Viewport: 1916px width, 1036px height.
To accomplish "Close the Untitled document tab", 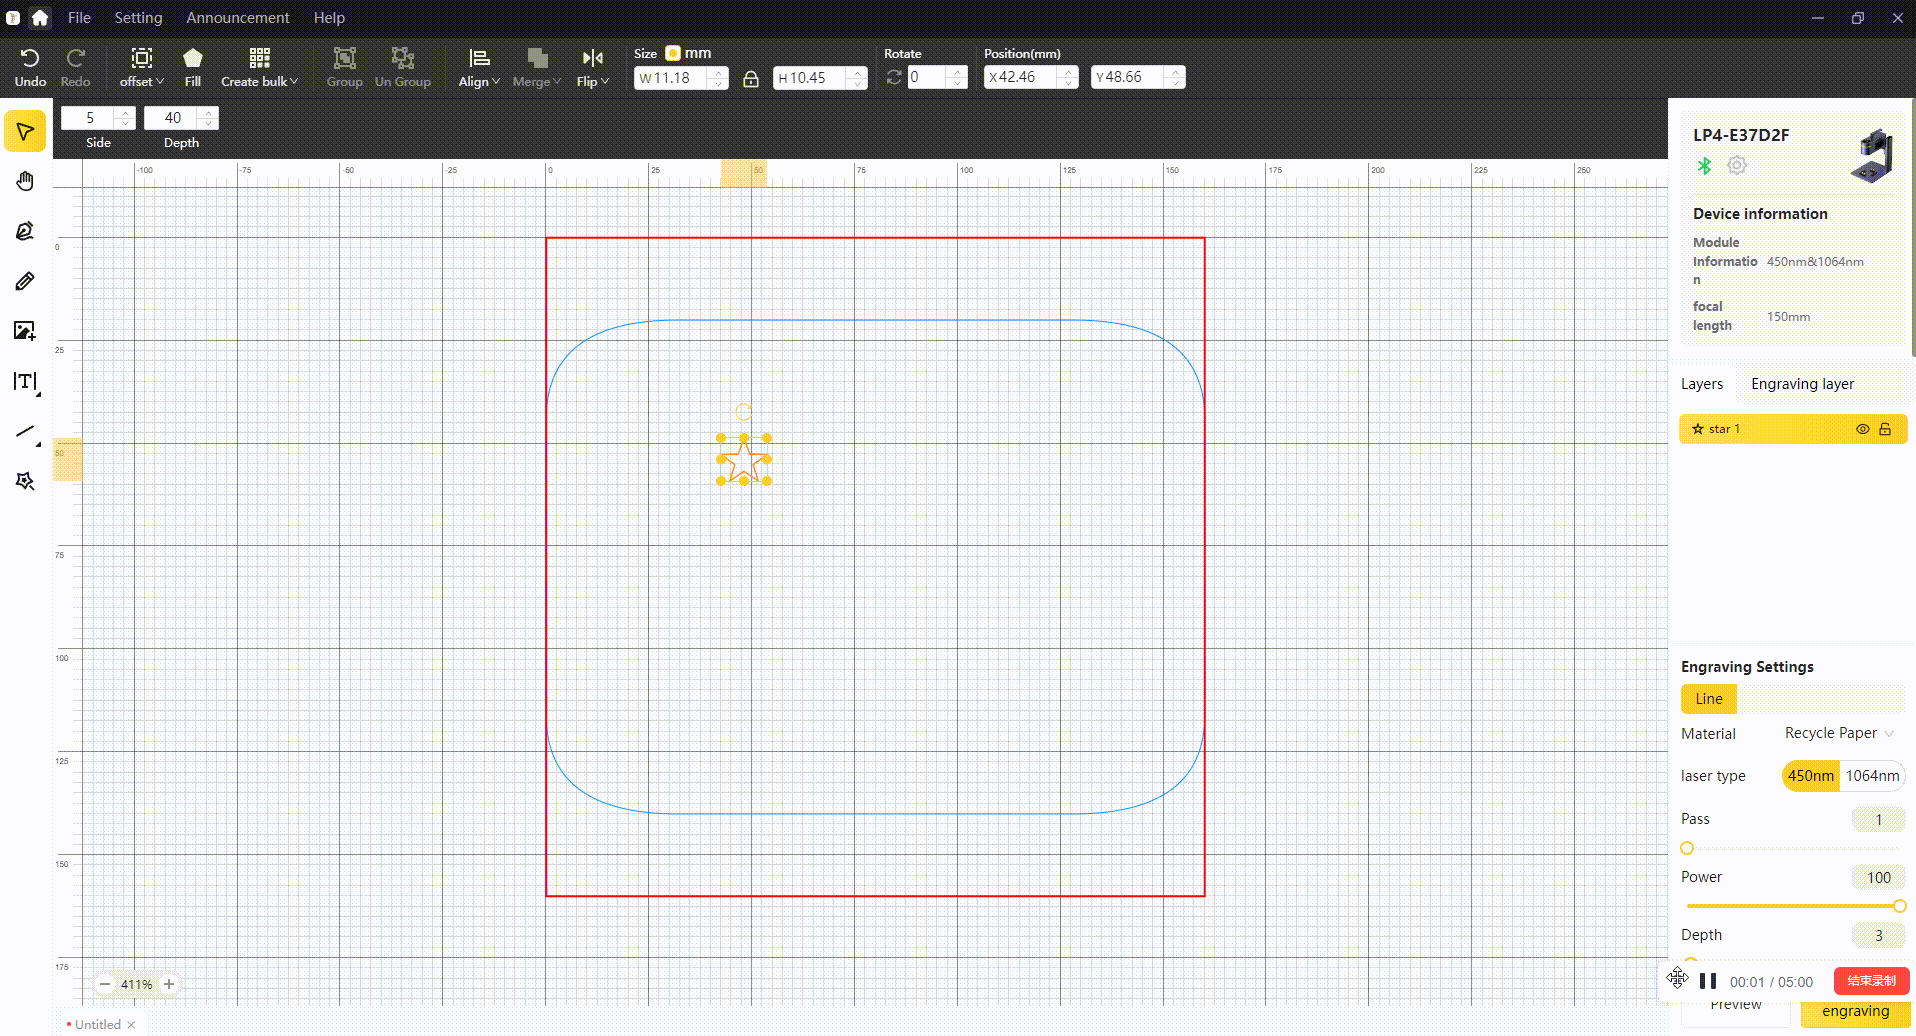I will tap(131, 1024).
